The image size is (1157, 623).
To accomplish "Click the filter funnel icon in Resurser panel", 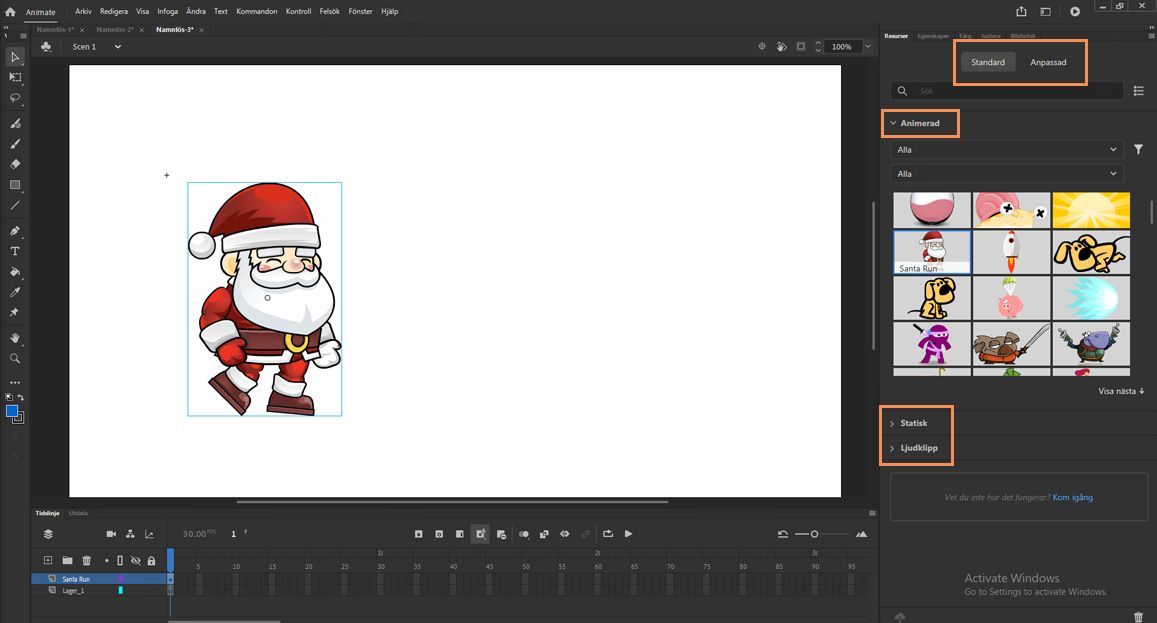I will coord(1139,149).
